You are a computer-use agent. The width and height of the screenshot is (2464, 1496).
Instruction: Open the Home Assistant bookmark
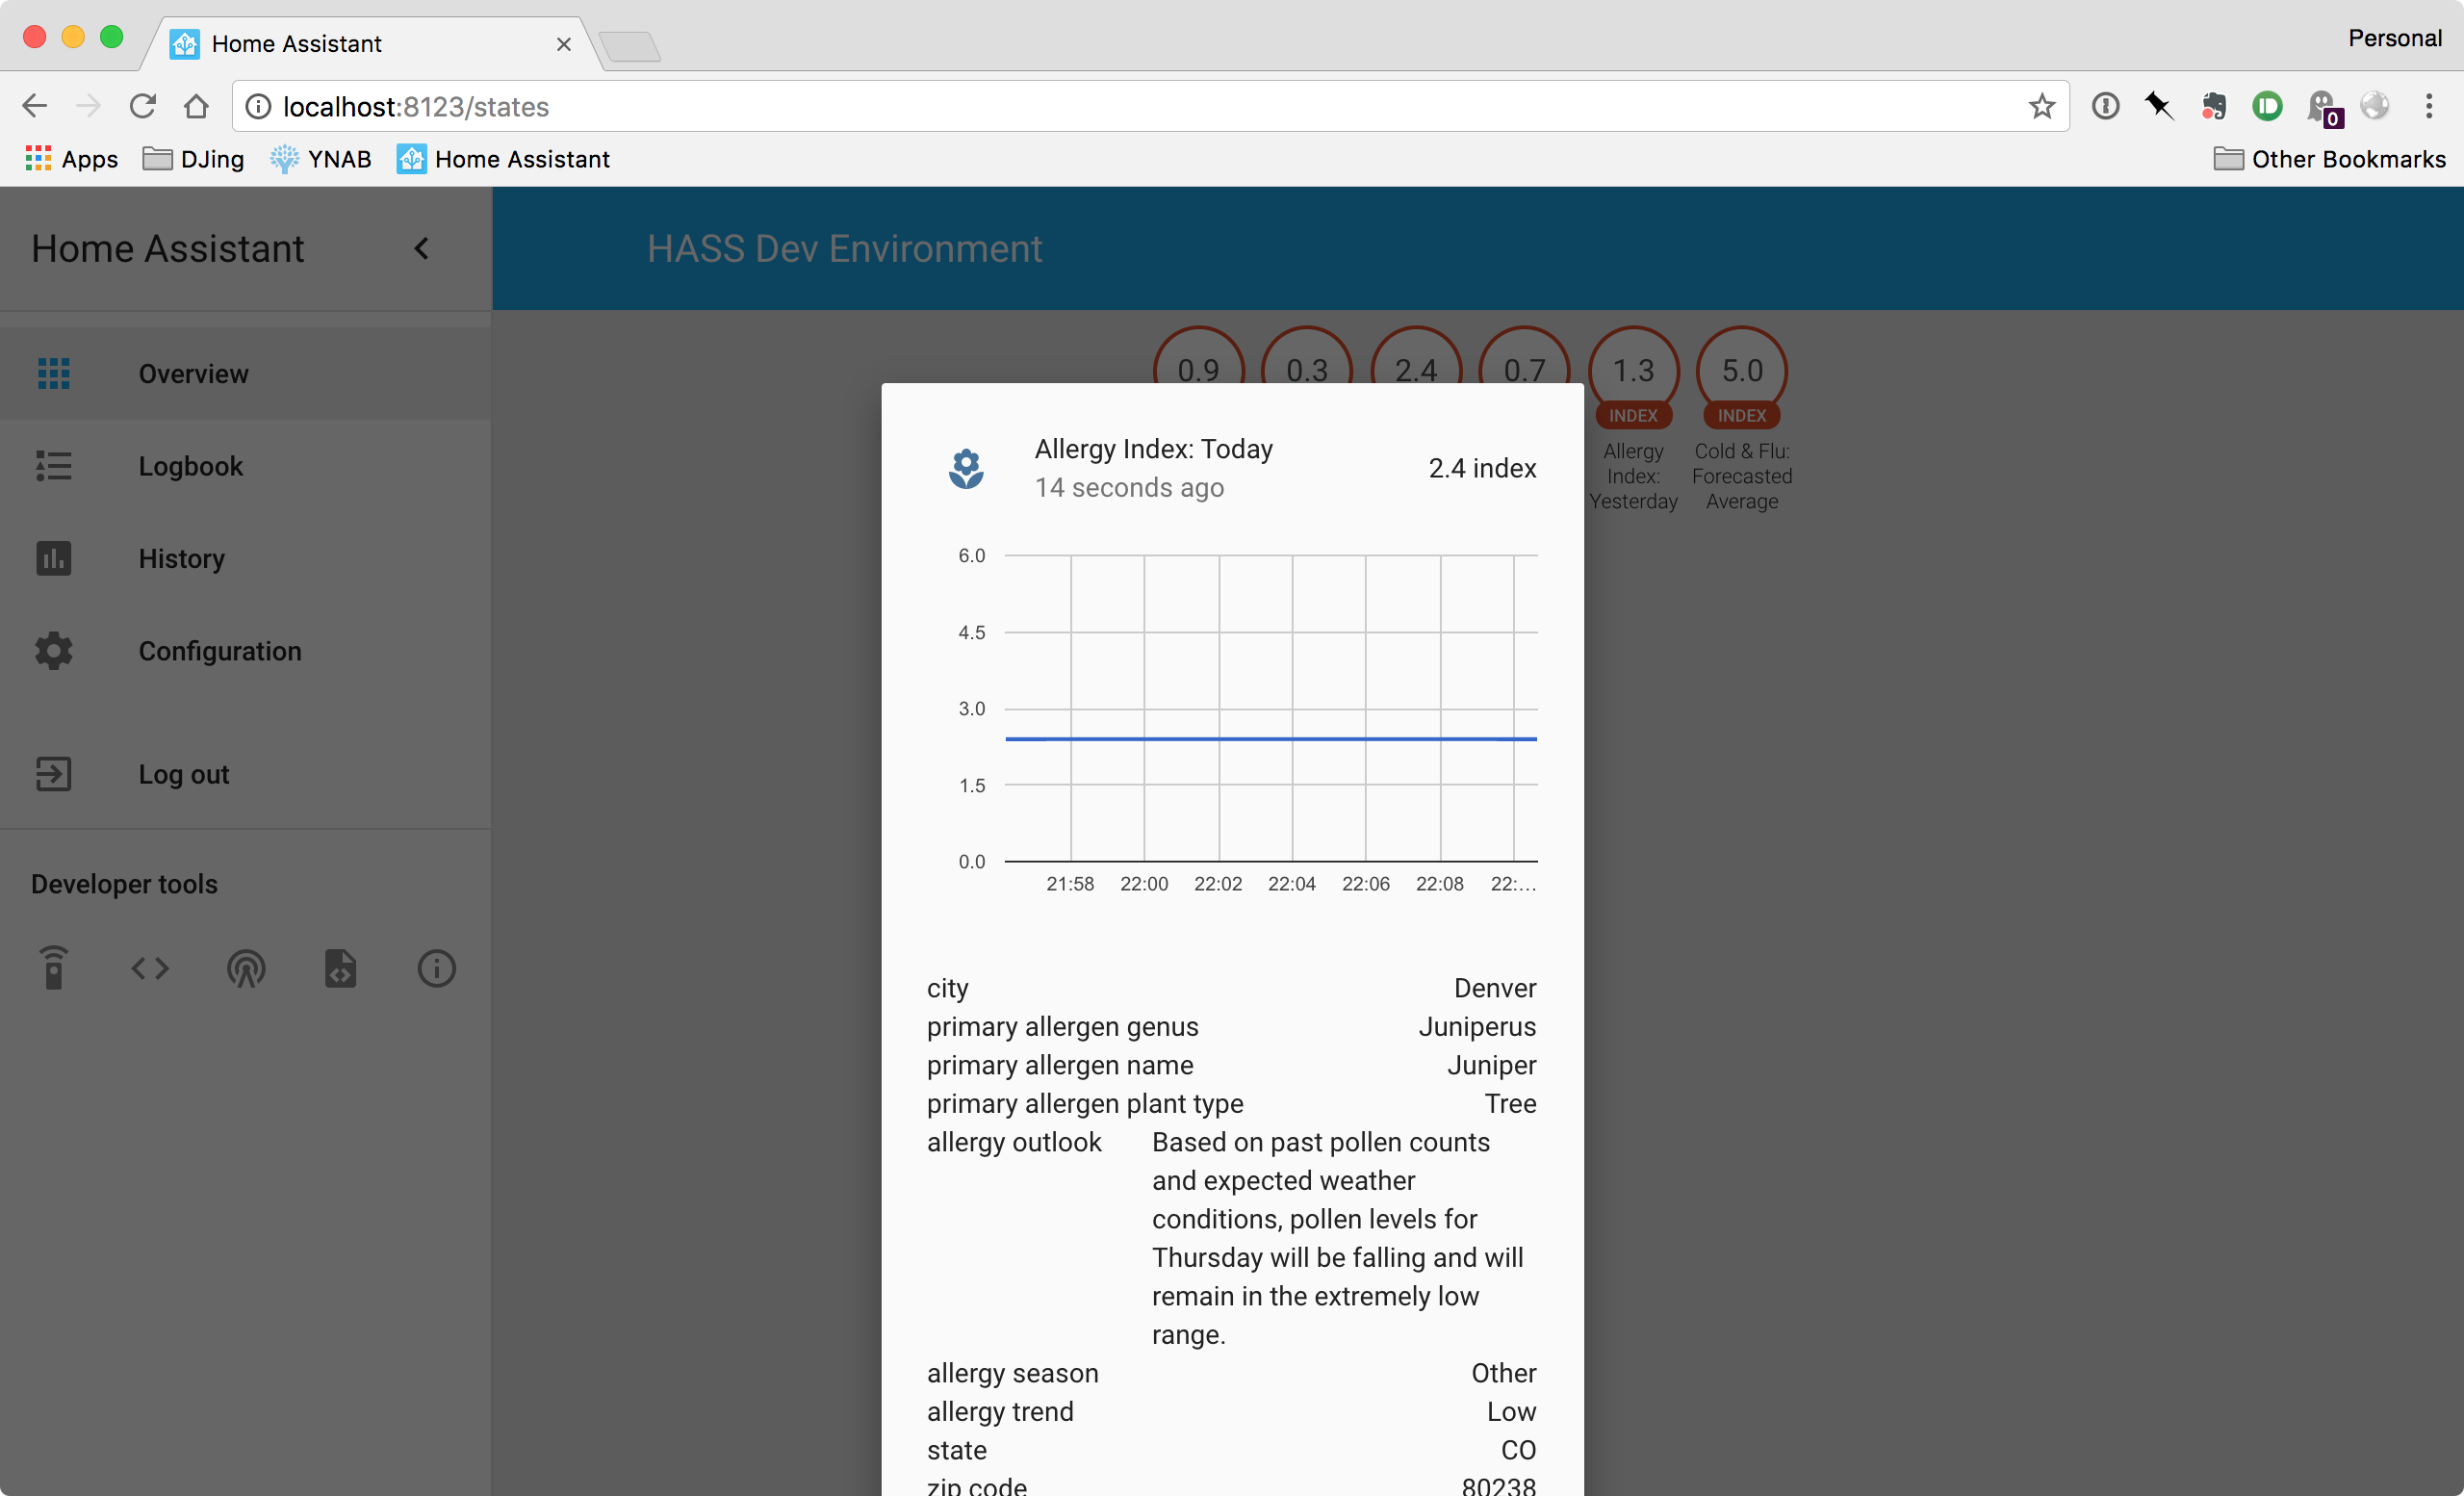click(x=504, y=159)
